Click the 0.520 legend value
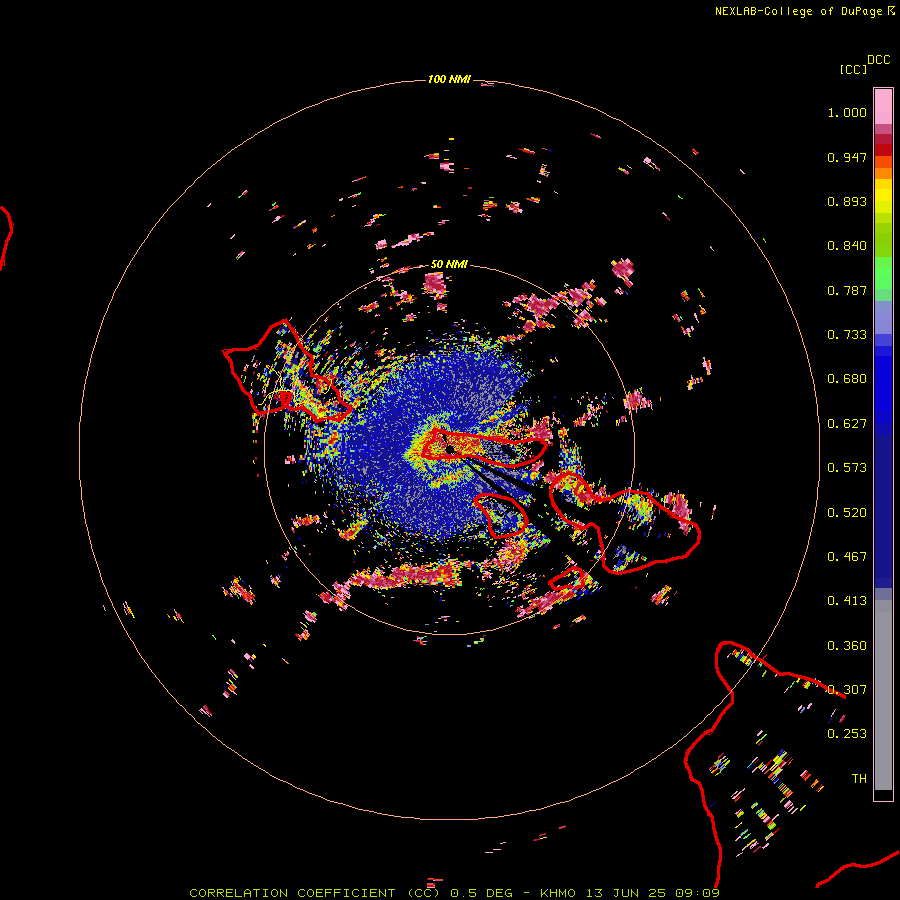The height and width of the screenshot is (900, 900). 847,512
